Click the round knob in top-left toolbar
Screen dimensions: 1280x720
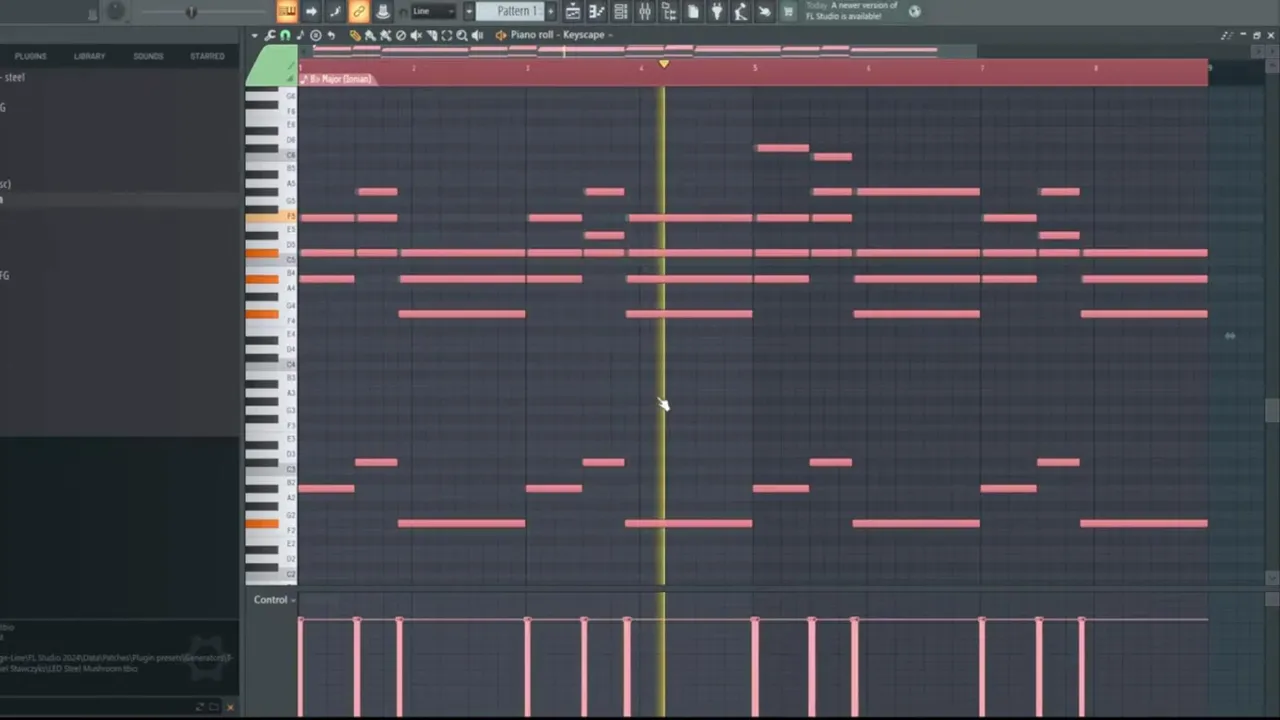click(x=116, y=11)
